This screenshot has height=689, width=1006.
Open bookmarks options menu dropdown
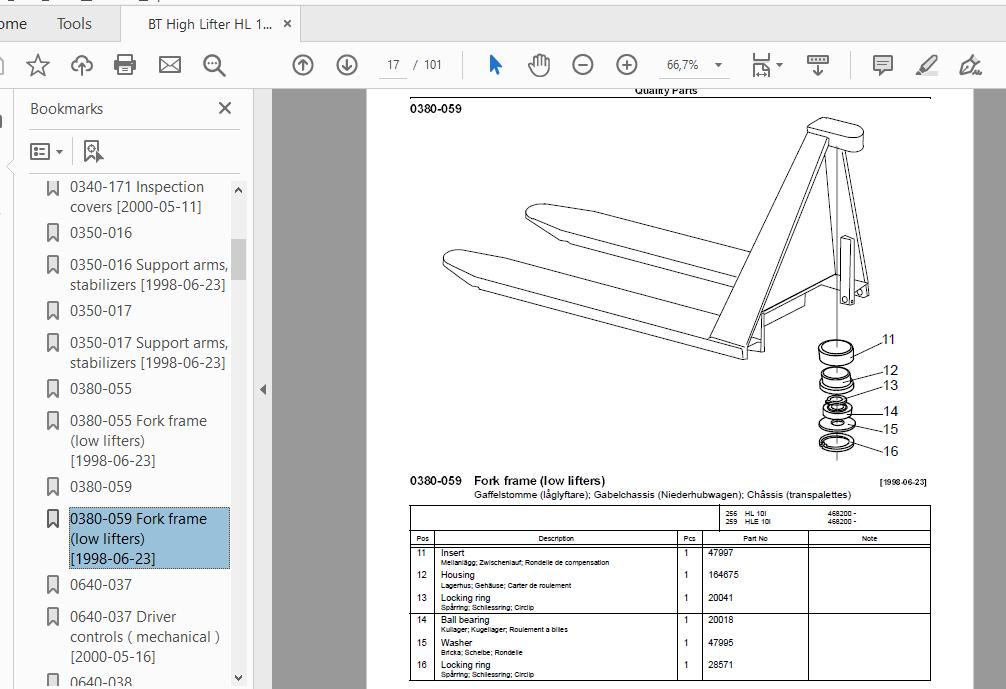coord(47,152)
